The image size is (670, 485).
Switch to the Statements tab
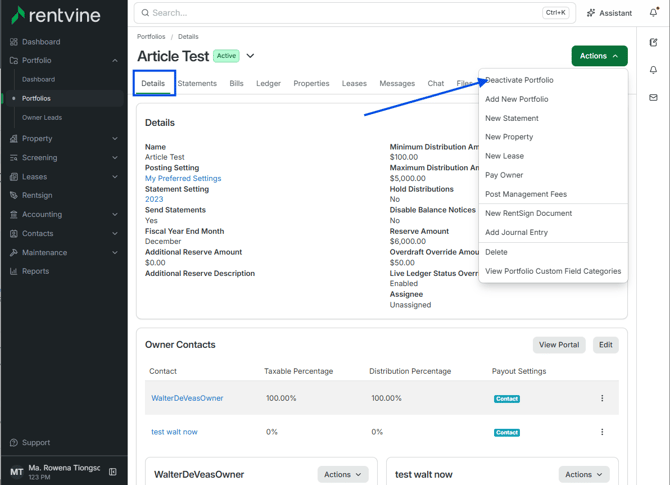tap(197, 83)
